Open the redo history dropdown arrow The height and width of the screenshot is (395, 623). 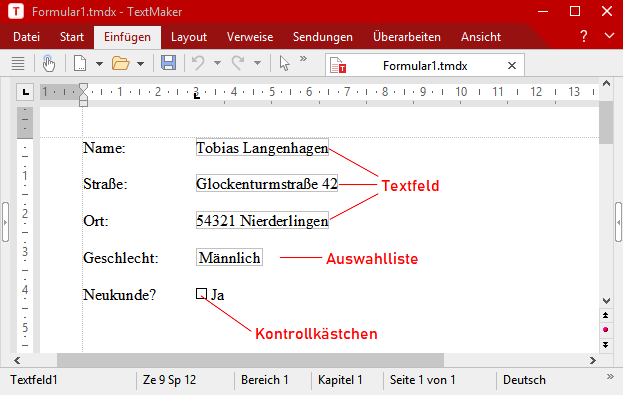tap(257, 63)
